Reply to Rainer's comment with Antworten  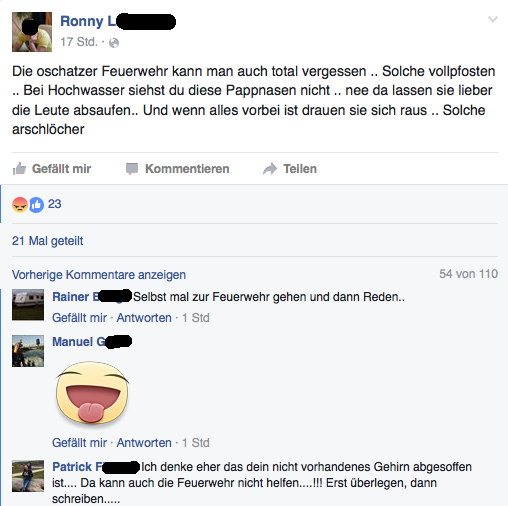[144, 318]
